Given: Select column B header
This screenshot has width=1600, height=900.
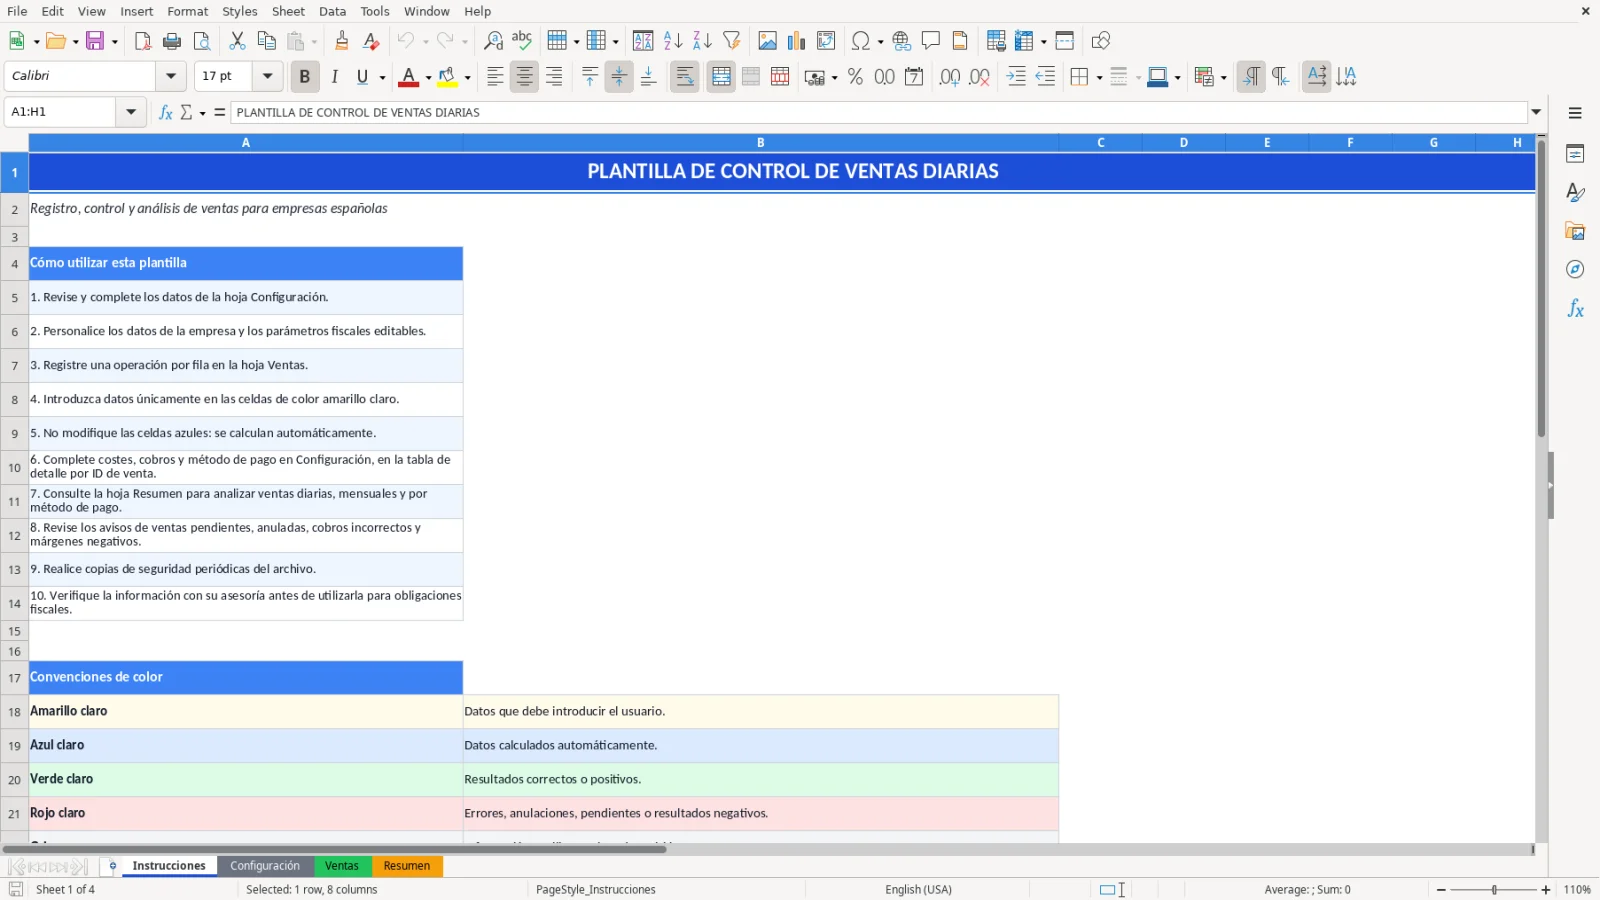Looking at the screenshot, I should pyautogui.click(x=761, y=143).
